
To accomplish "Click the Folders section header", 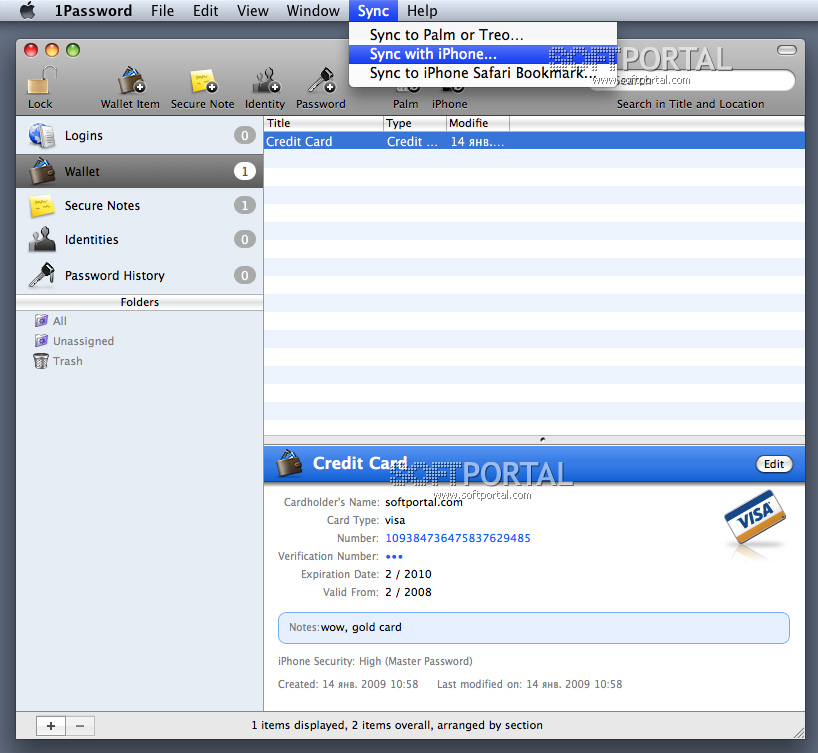I will [x=139, y=302].
